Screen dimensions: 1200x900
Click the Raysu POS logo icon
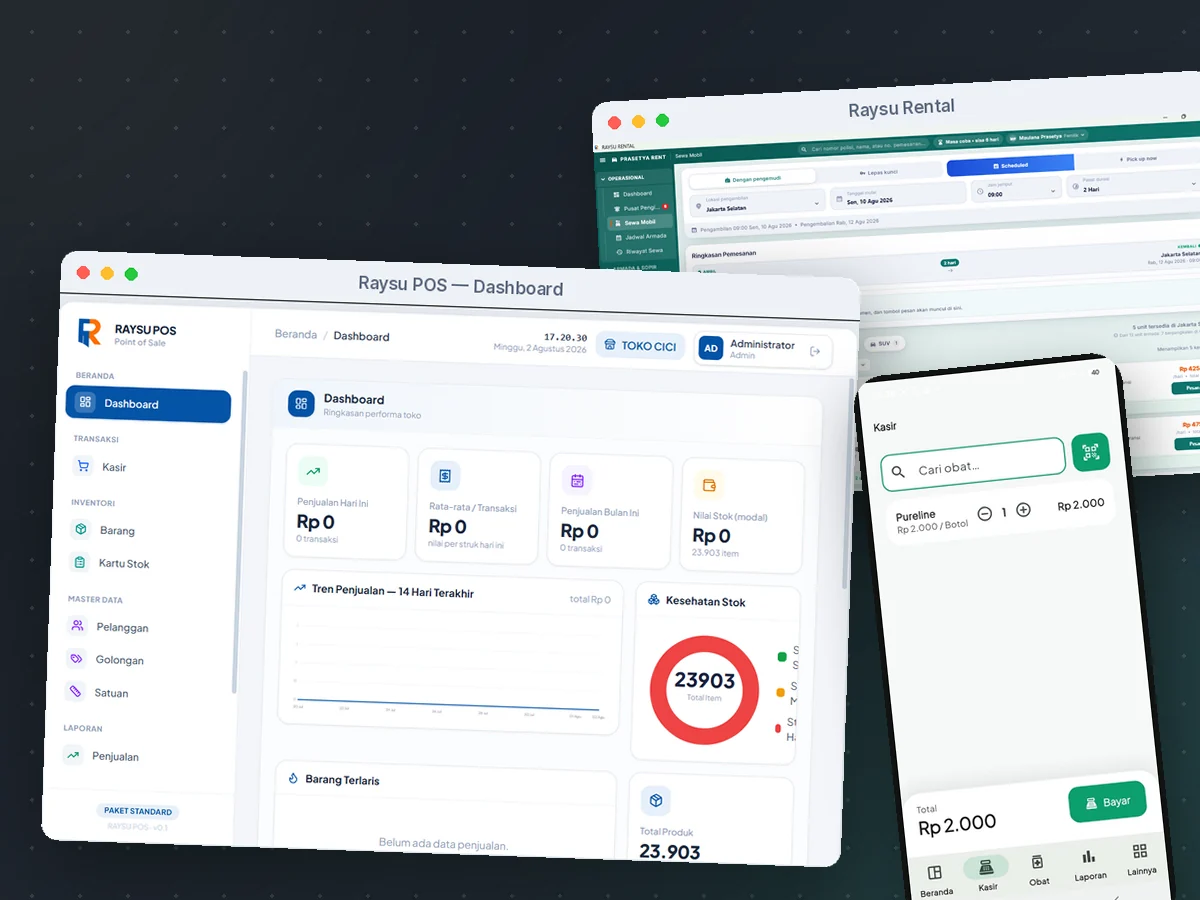point(90,332)
